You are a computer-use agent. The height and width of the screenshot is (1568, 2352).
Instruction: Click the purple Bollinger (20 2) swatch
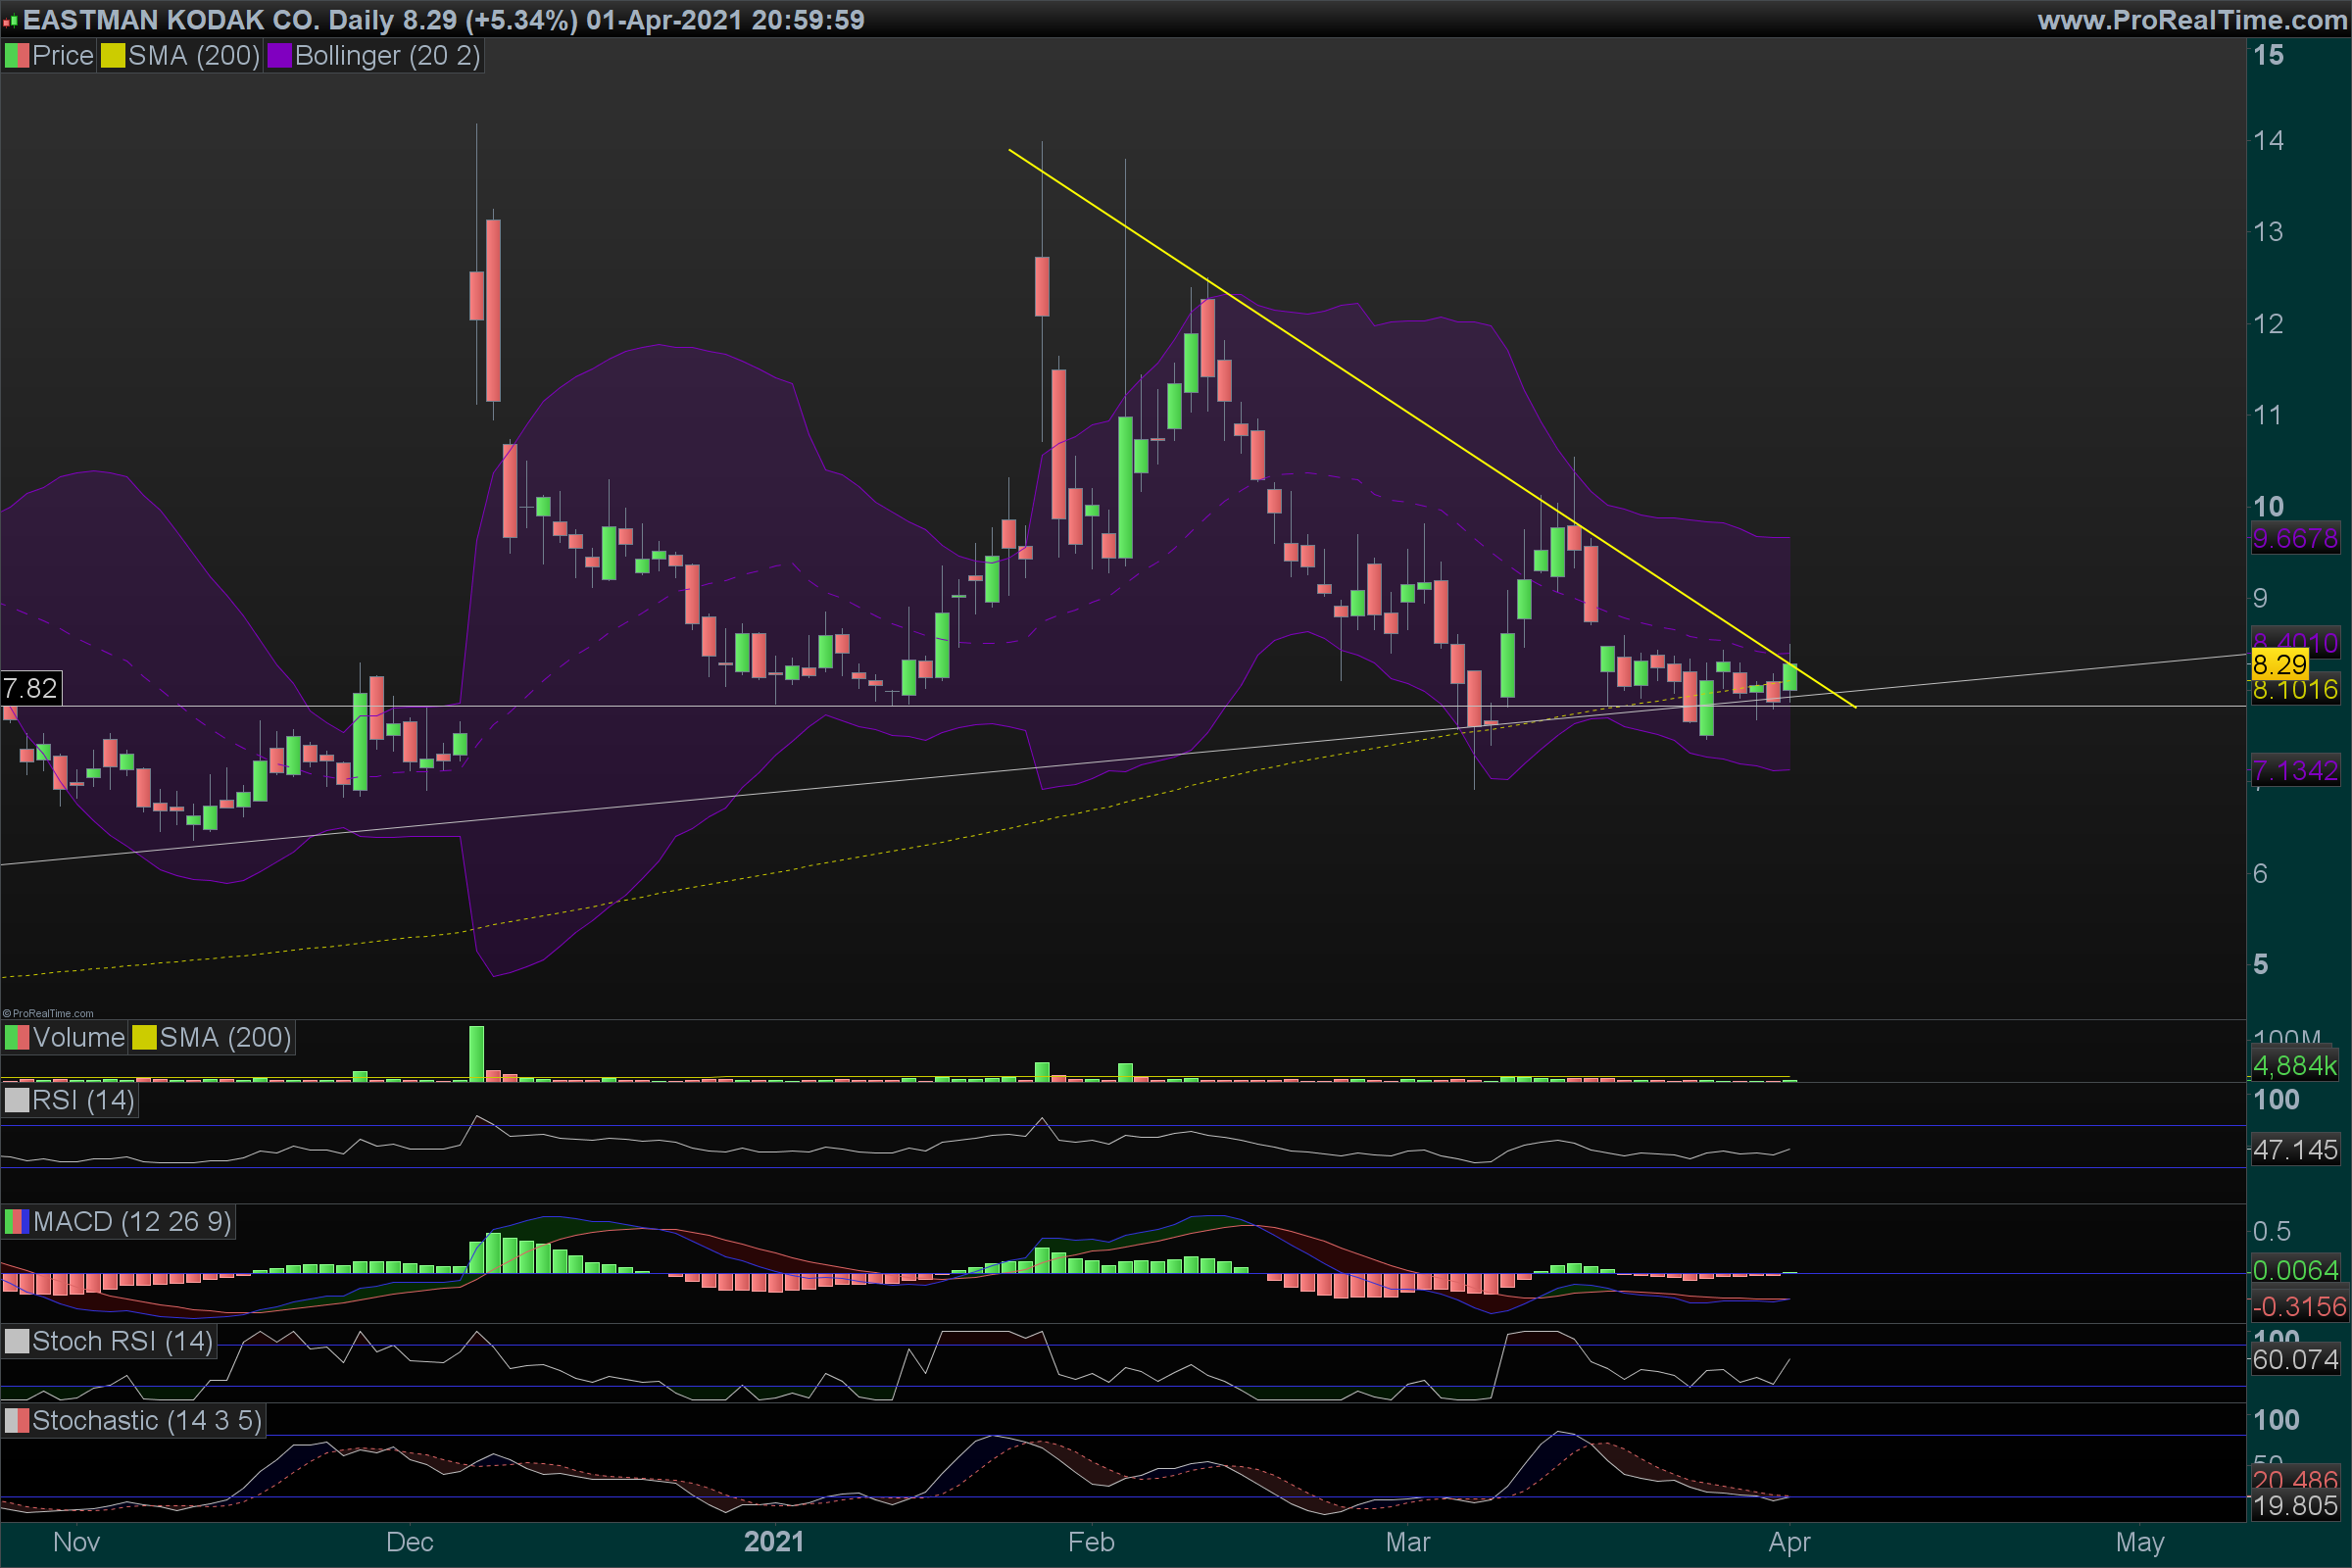[279, 56]
